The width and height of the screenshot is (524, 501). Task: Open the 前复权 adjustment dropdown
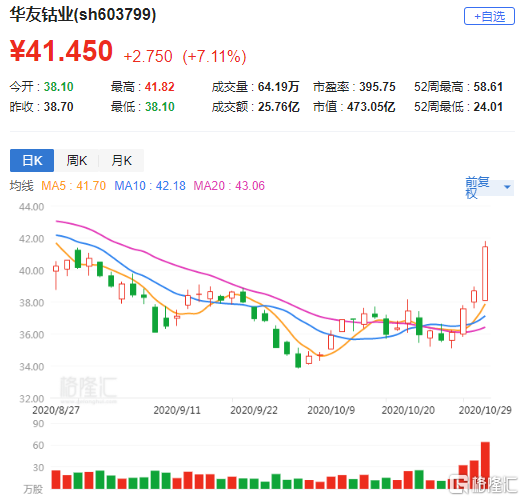pos(489,187)
